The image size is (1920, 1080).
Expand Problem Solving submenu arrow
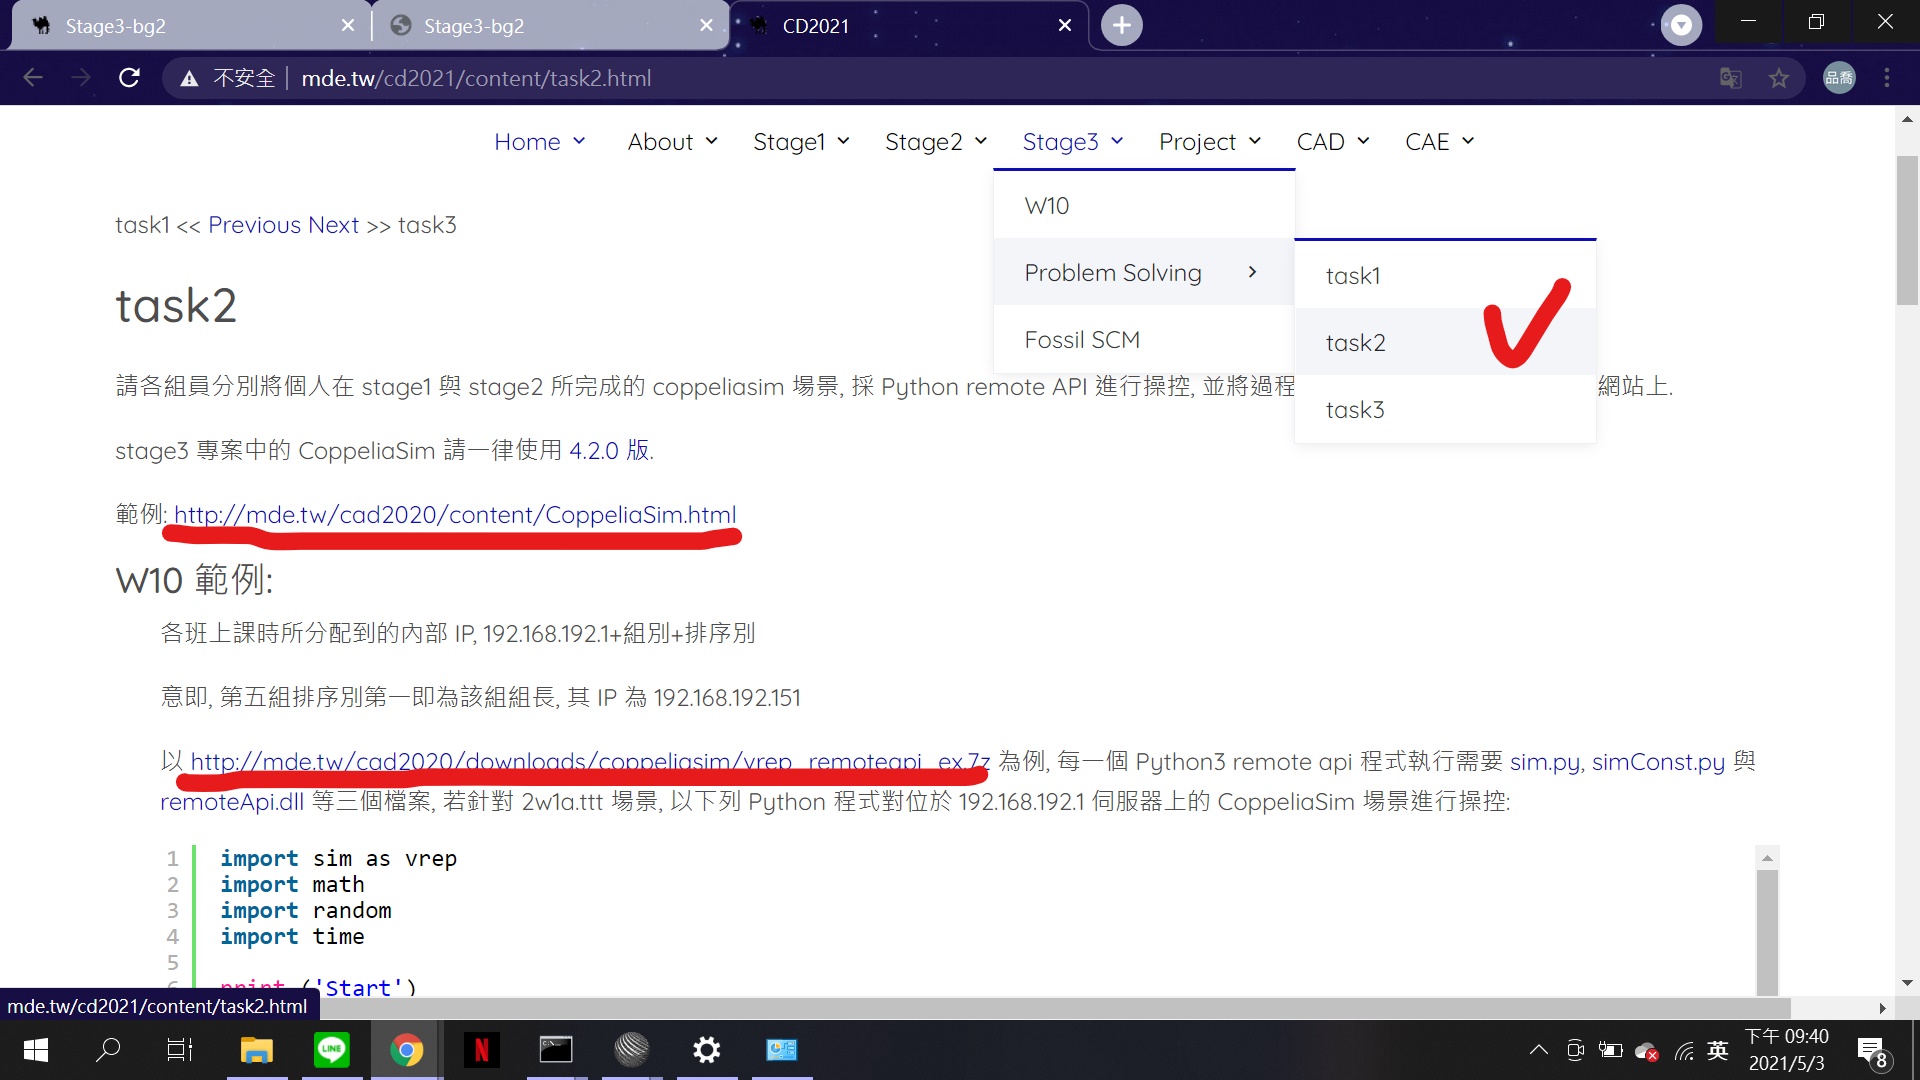tap(1252, 272)
